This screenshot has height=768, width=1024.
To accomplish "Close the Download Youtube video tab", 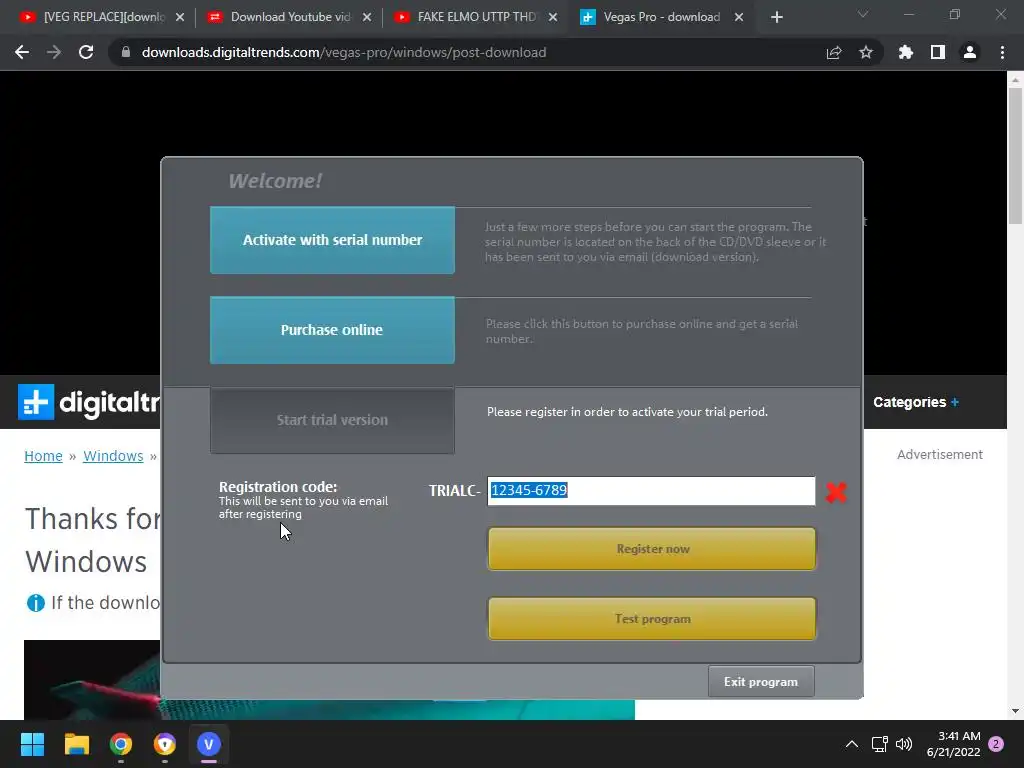I will point(367,17).
